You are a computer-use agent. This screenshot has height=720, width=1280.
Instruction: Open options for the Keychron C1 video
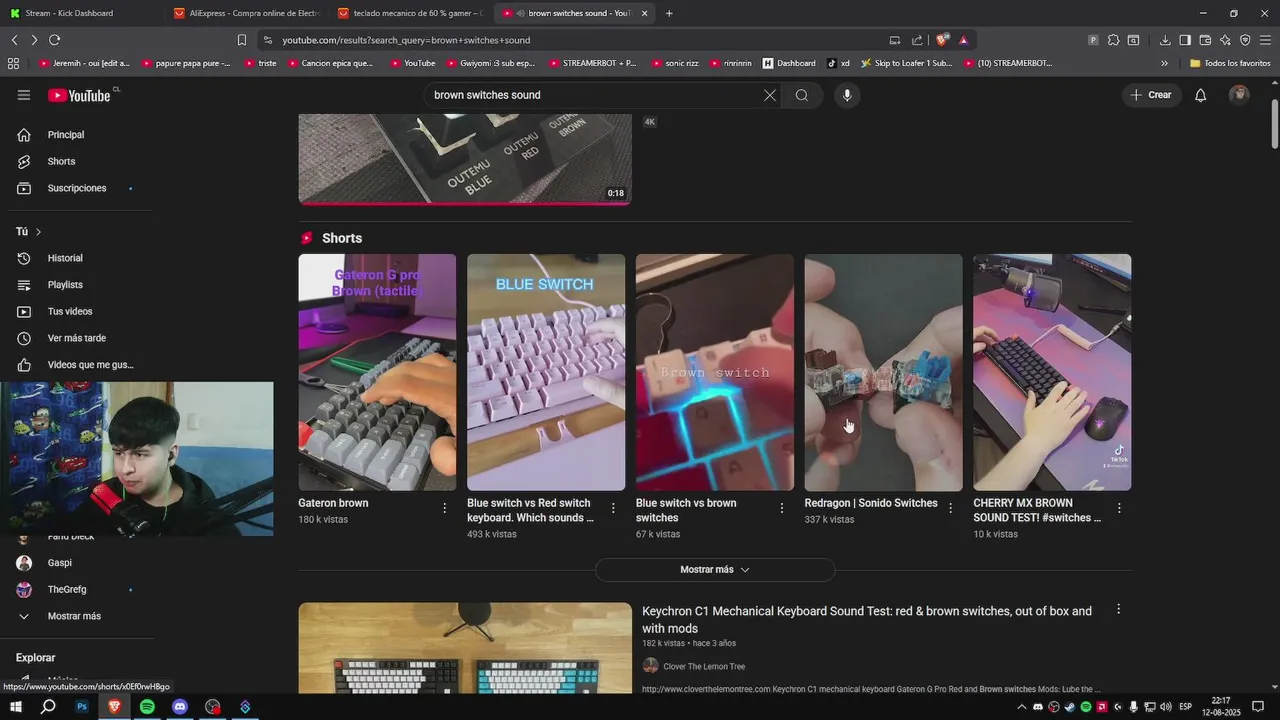click(1118, 609)
